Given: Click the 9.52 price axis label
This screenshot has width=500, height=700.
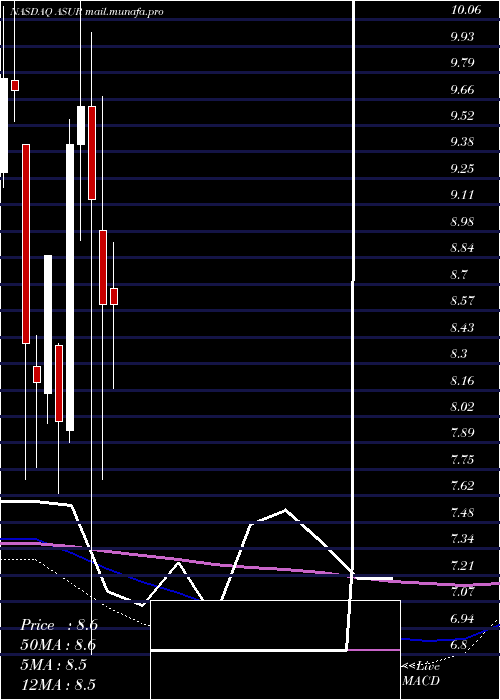Looking at the screenshot, I should click(x=462, y=116).
